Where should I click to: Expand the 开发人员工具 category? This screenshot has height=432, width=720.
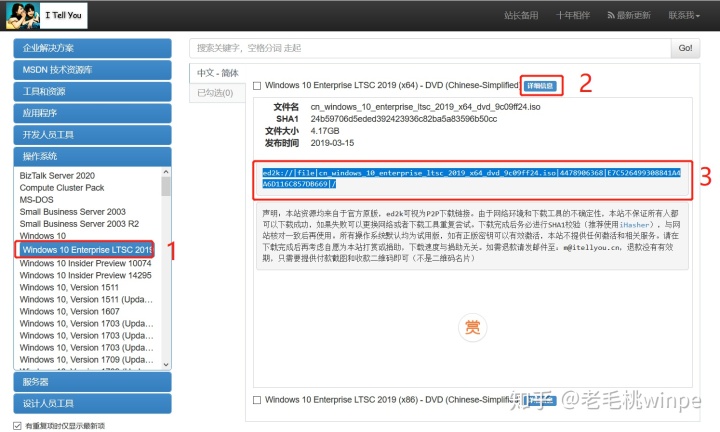click(x=92, y=135)
